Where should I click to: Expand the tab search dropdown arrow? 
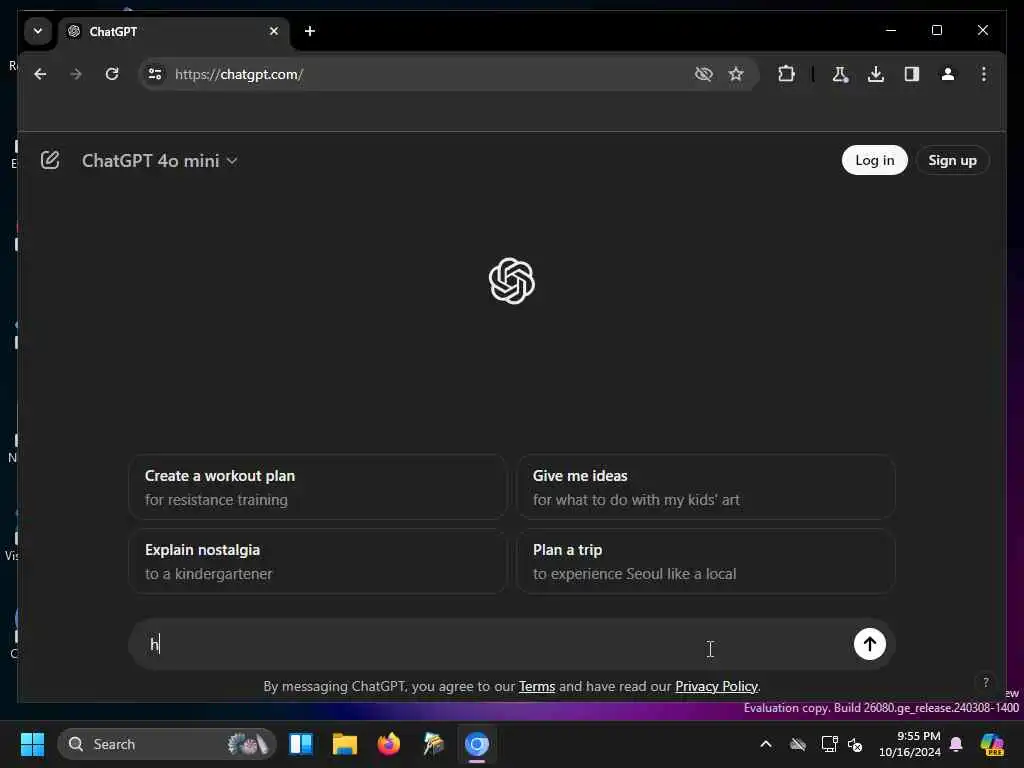coord(38,31)
